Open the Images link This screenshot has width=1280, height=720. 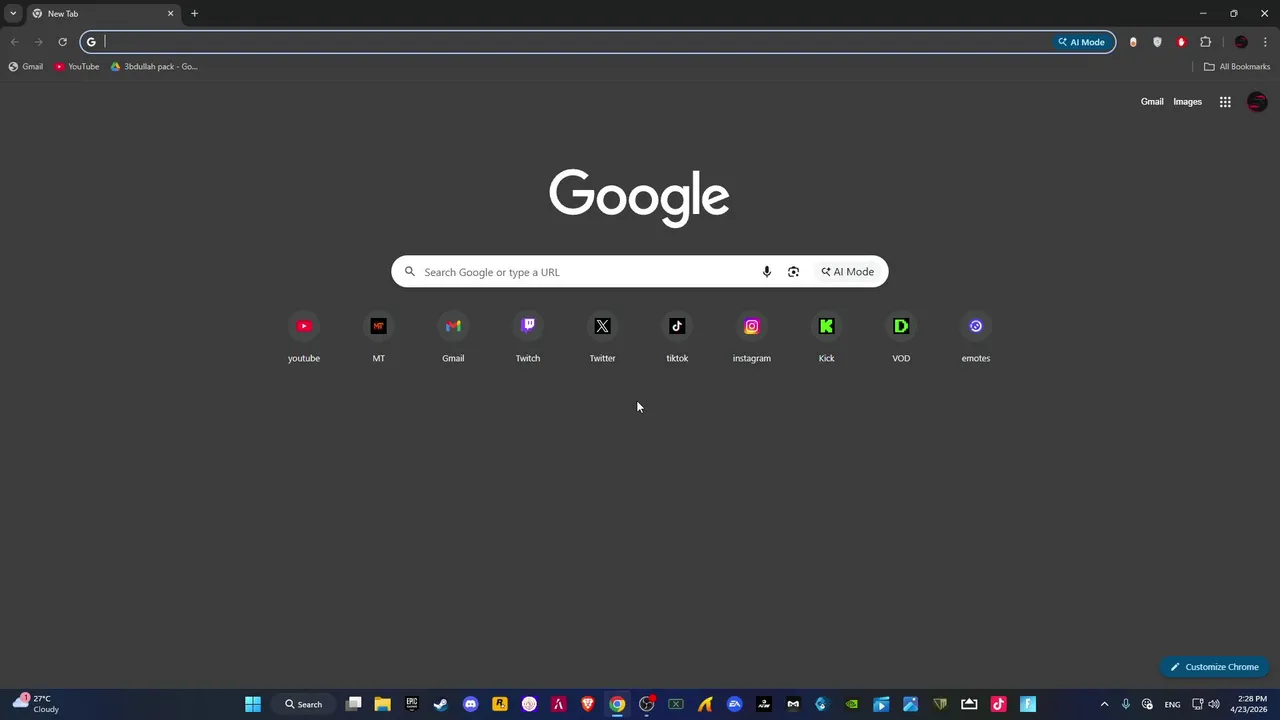click(1187, 102)
